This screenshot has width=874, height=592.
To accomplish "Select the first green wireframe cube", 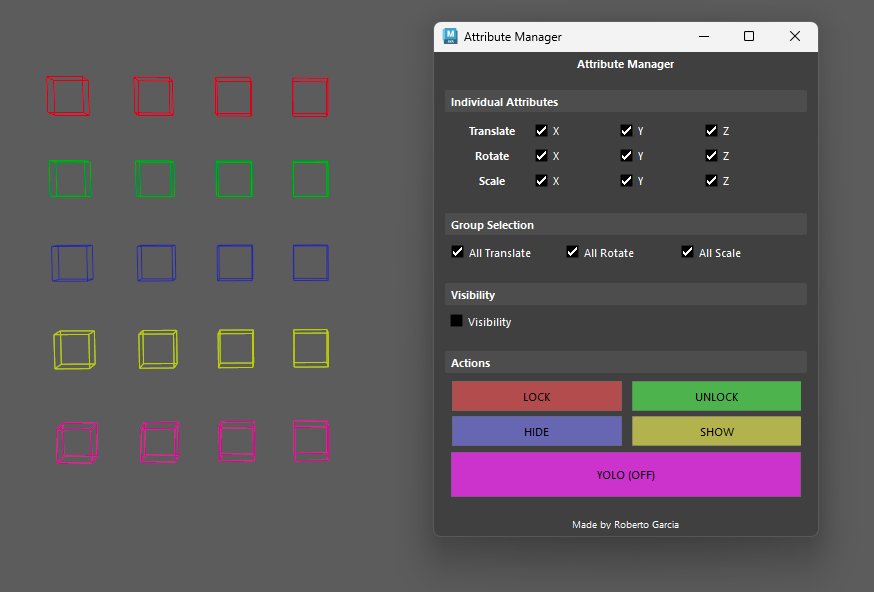I will (70, 178).
